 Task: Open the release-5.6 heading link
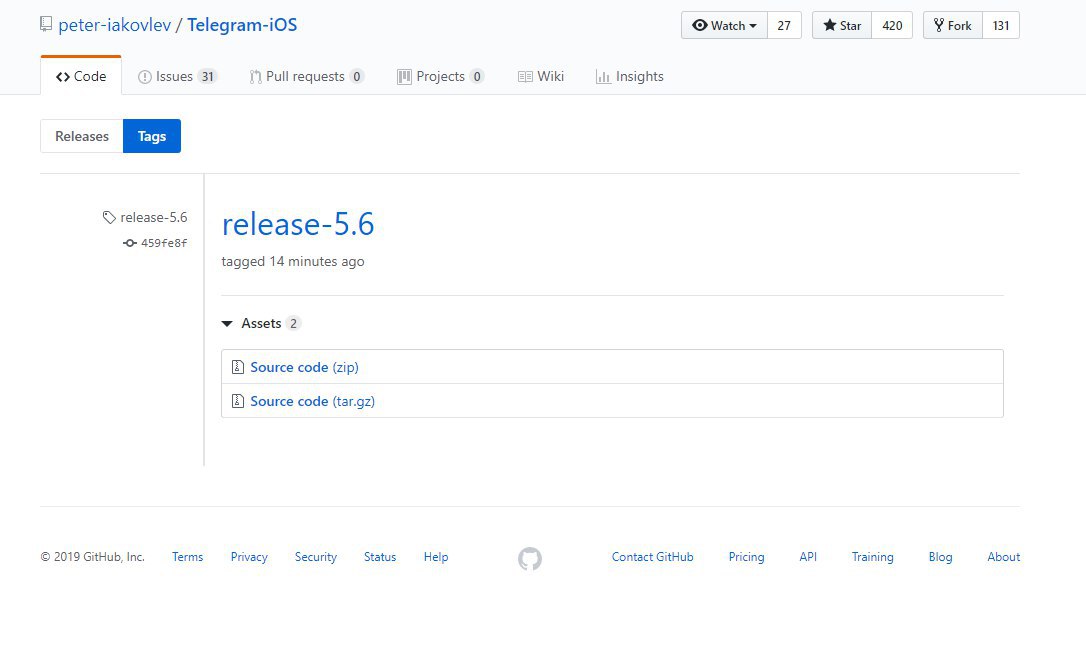coord(298,224)
